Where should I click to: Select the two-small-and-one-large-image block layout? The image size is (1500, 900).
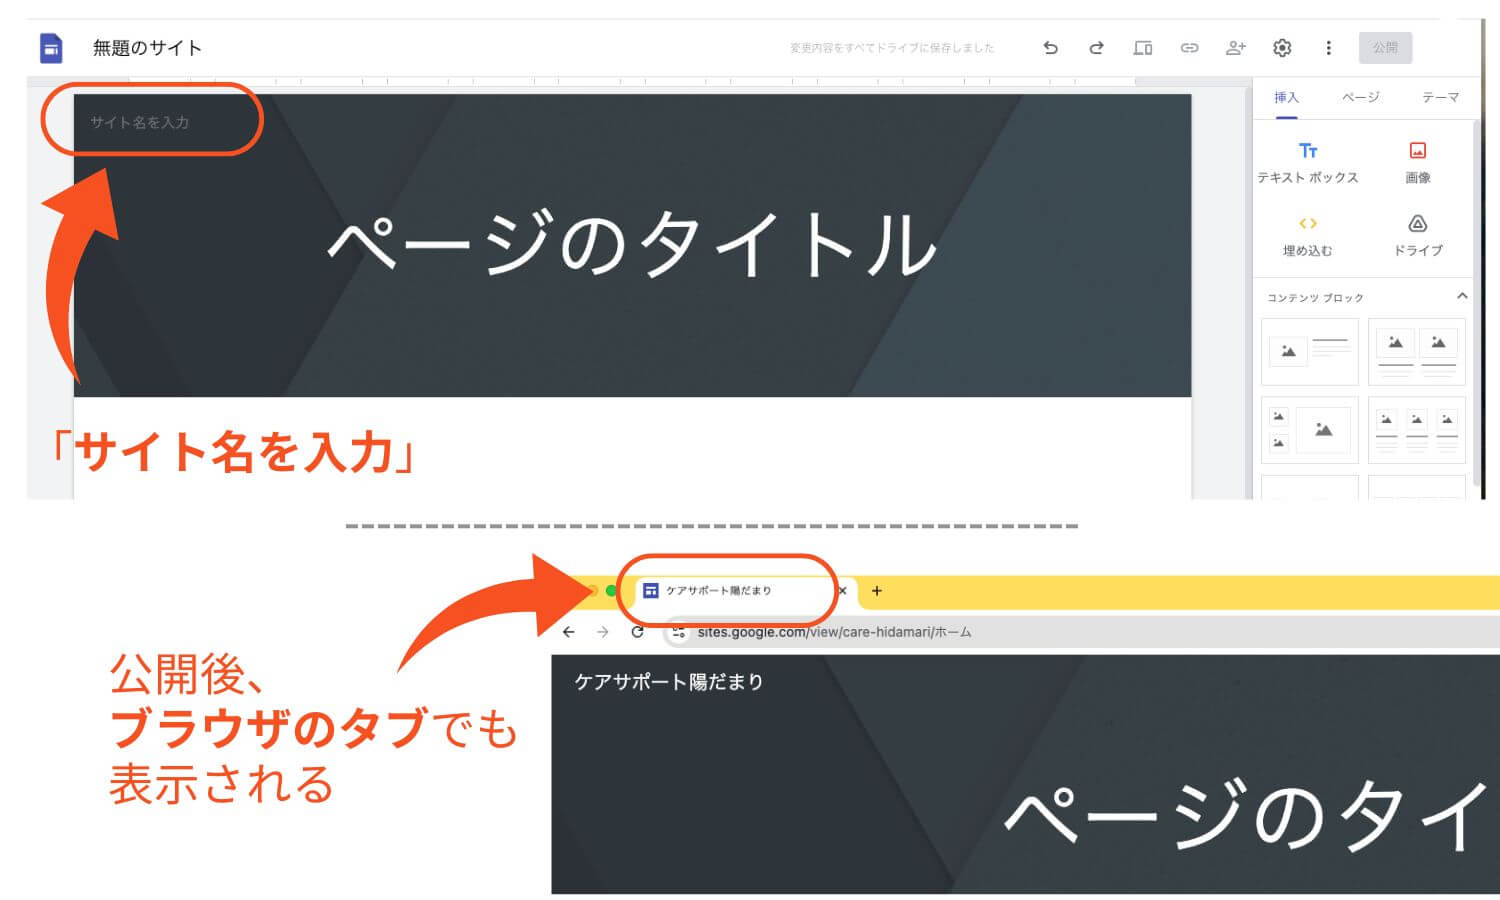click(x=1310, y=430)
